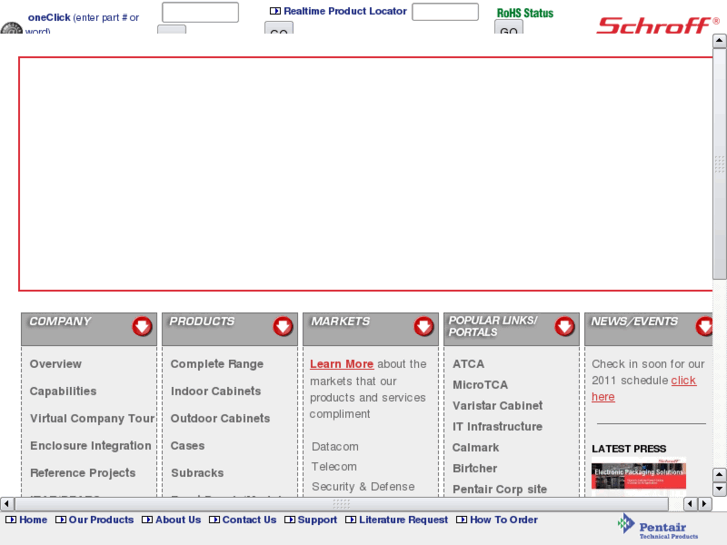Viewport: 727px width, 545px height.
Task: Expand the POPULAR LINKS/PORTALS red arrow
Action: point(565,327)
